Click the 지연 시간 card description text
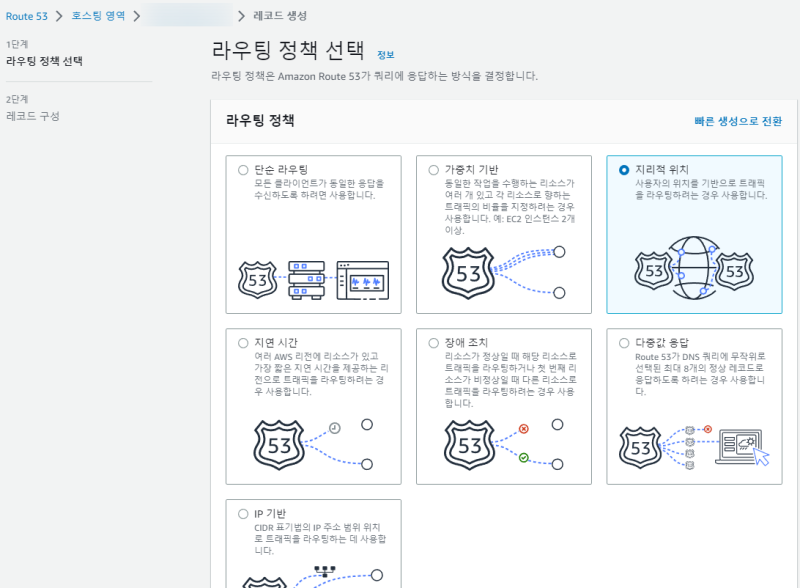 tap(321, 374)
